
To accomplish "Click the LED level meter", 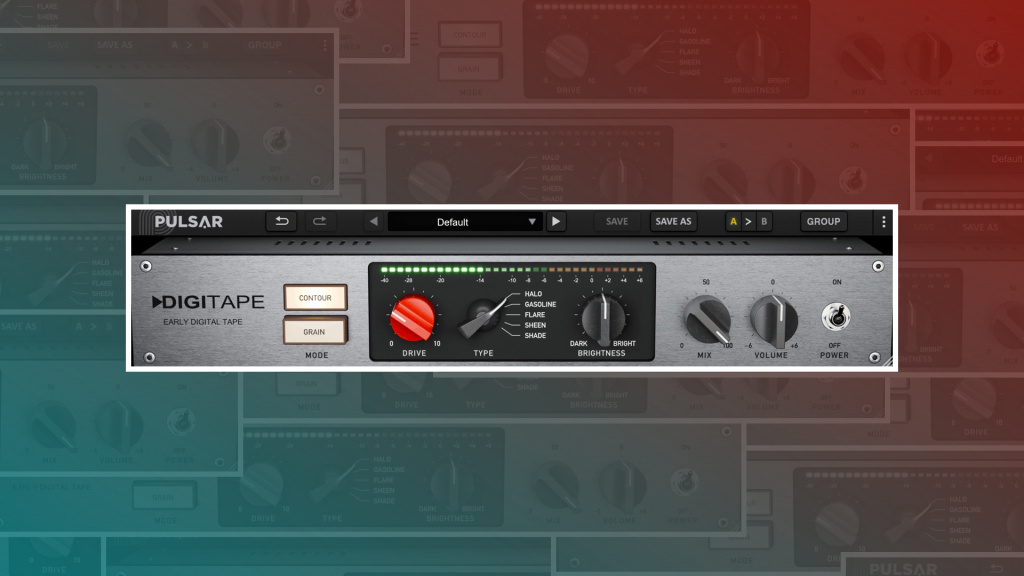I will [x=511, y=269].
